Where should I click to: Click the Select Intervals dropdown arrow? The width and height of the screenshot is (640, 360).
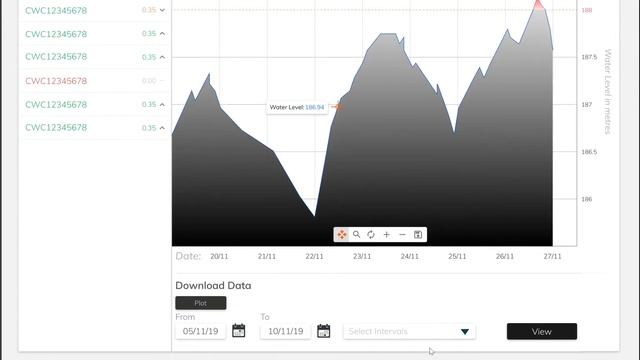tap(465, 331)
